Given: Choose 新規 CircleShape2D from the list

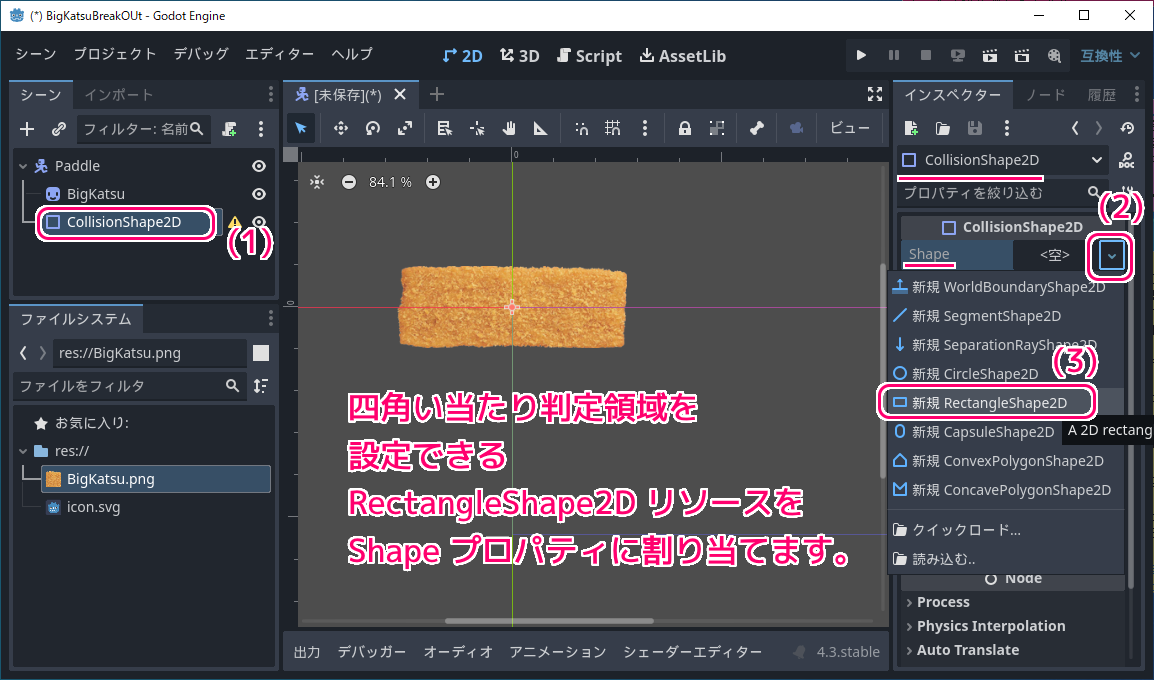Looking at the screenshot, I should click(1006, 374).
